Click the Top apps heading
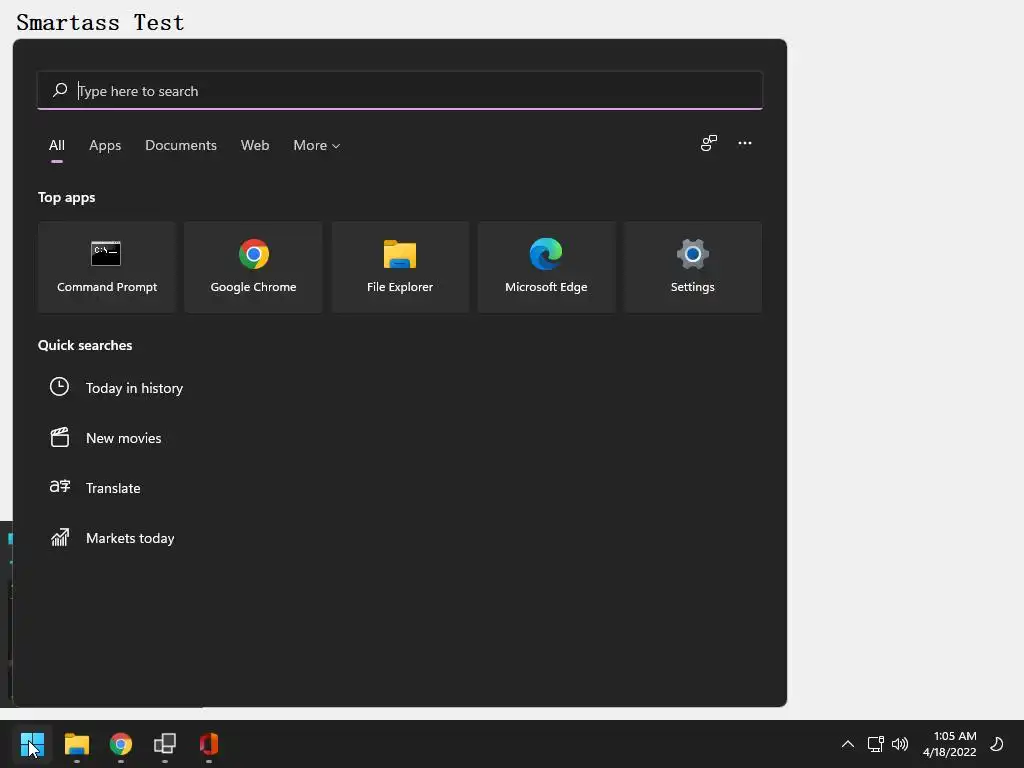Viewport: 1024px width, 768px height. (66, 198)
